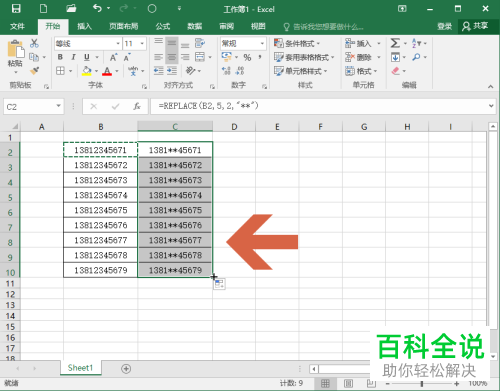Click accounting number format icon
500x391 pixels.
[x=227, y=57]
